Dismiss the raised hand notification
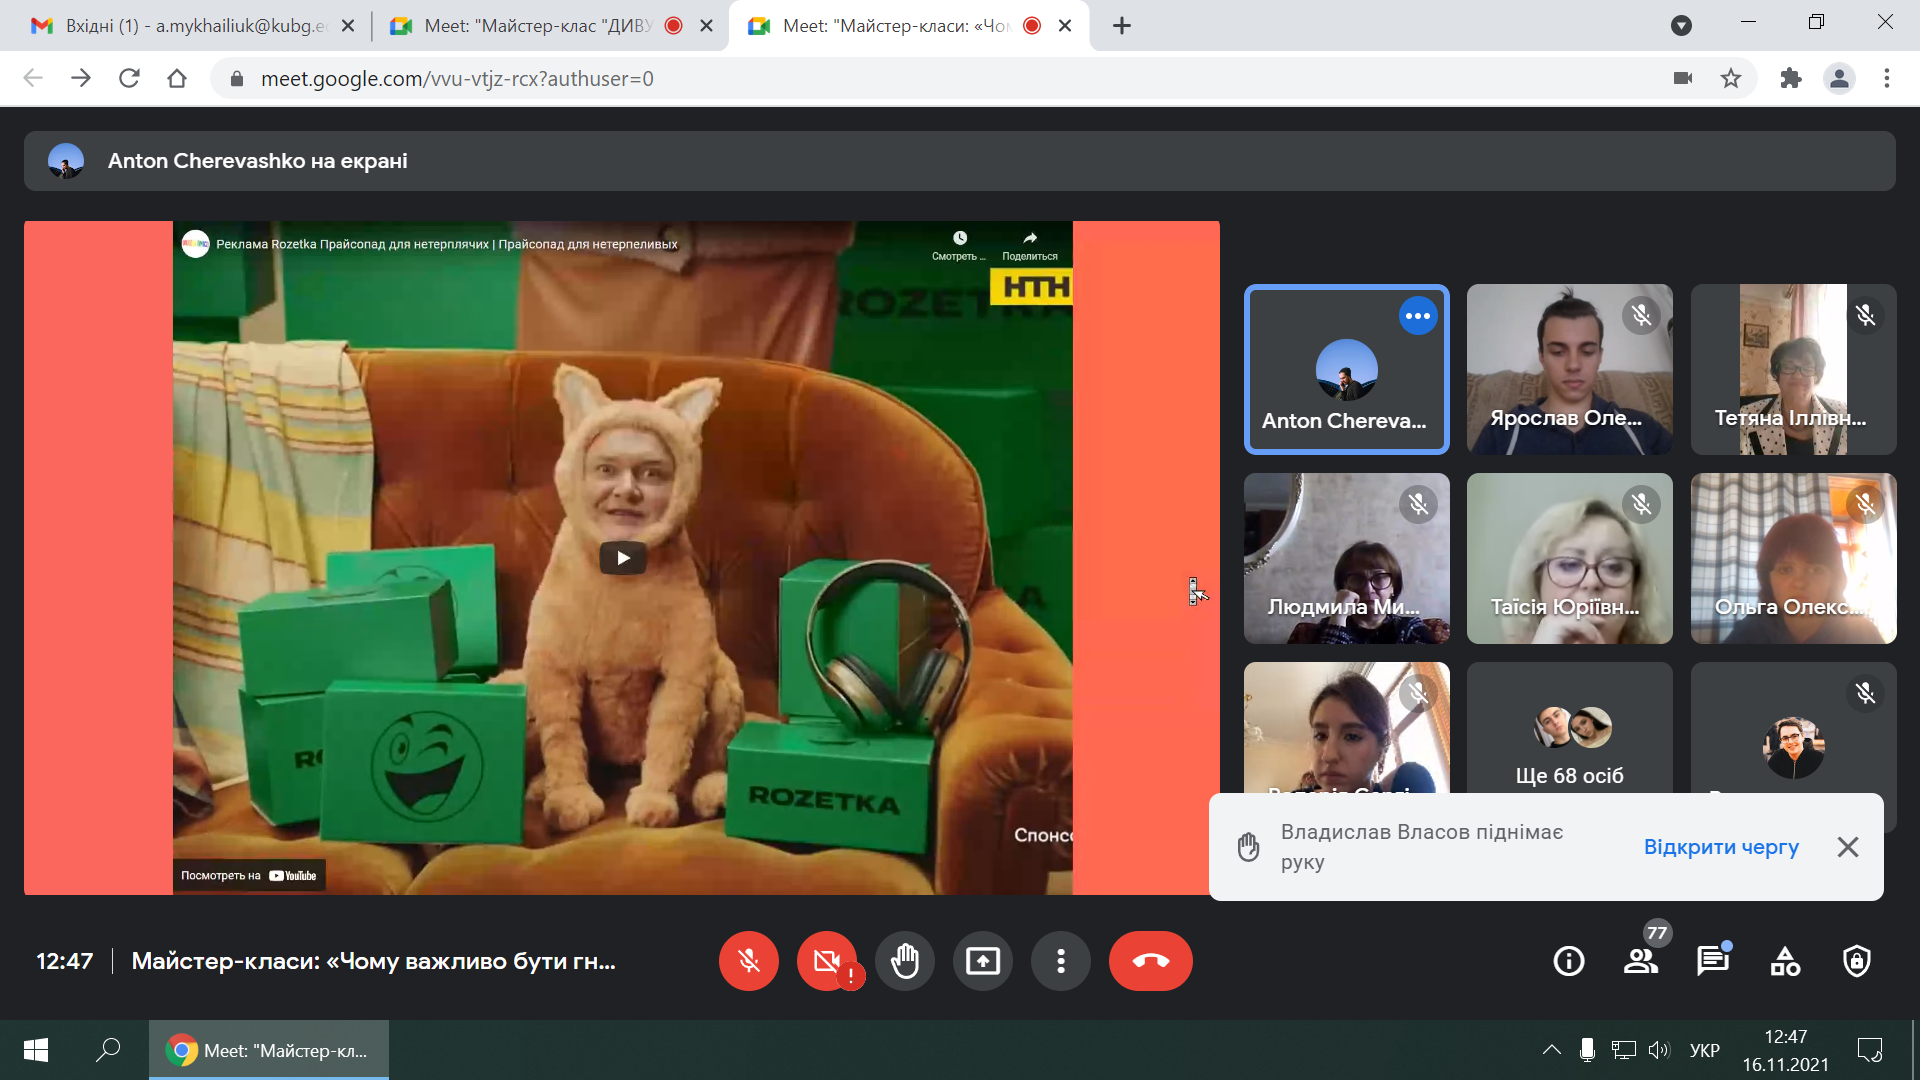This screenshot has width=1920, height=1080. click(x=1847, y=847)
